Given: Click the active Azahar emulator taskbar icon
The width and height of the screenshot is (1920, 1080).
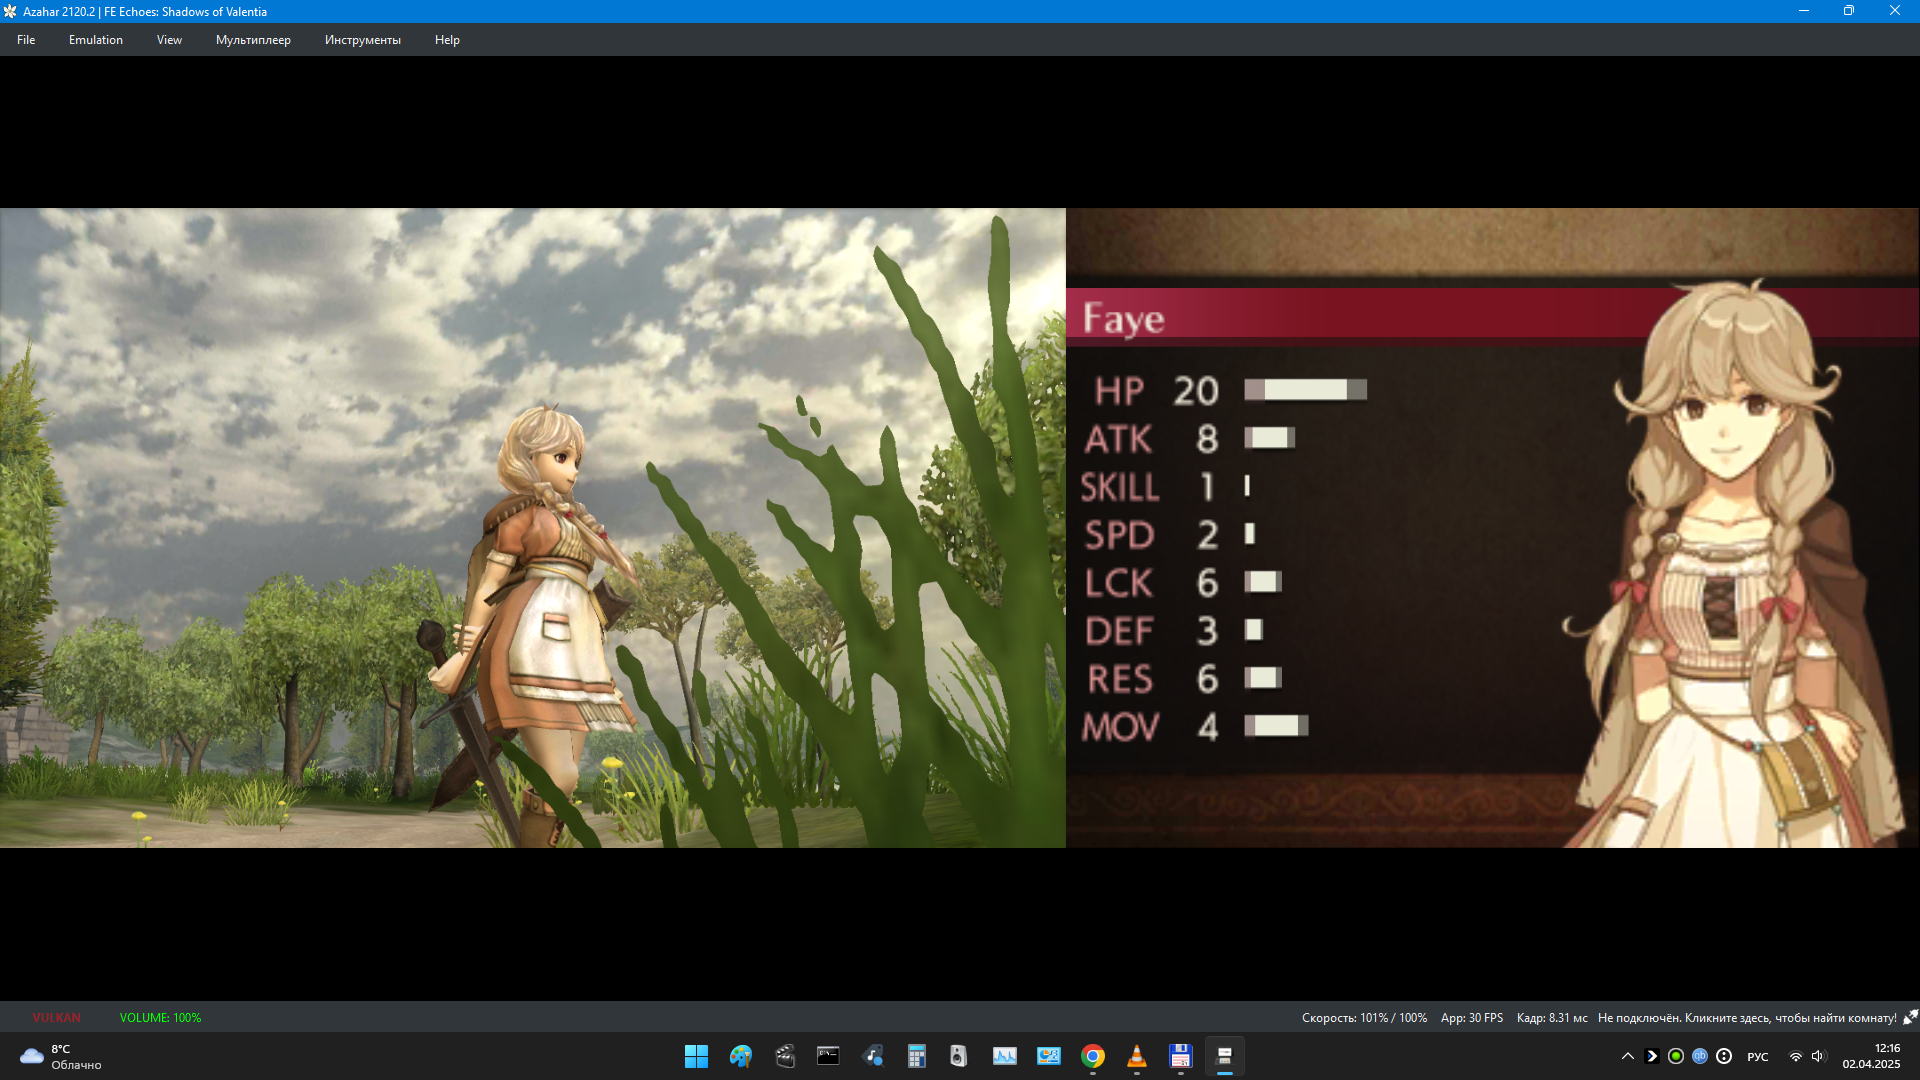Looking at the screenshot, I should click(1224, 1056).
